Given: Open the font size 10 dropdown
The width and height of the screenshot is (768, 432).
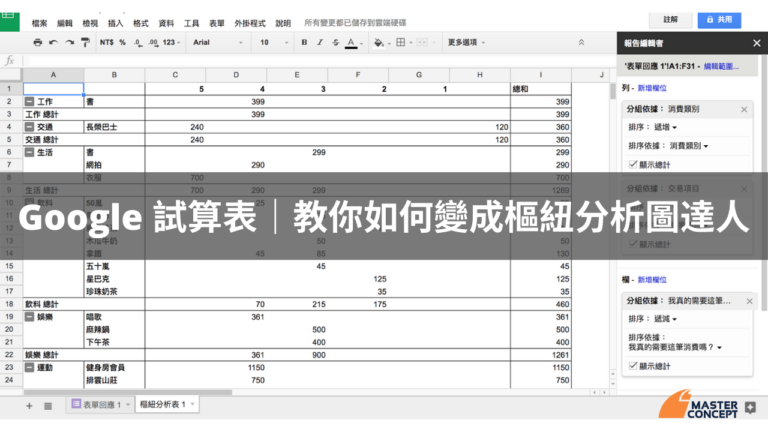Looking at the screenshot, I should [x=274, y=43].
